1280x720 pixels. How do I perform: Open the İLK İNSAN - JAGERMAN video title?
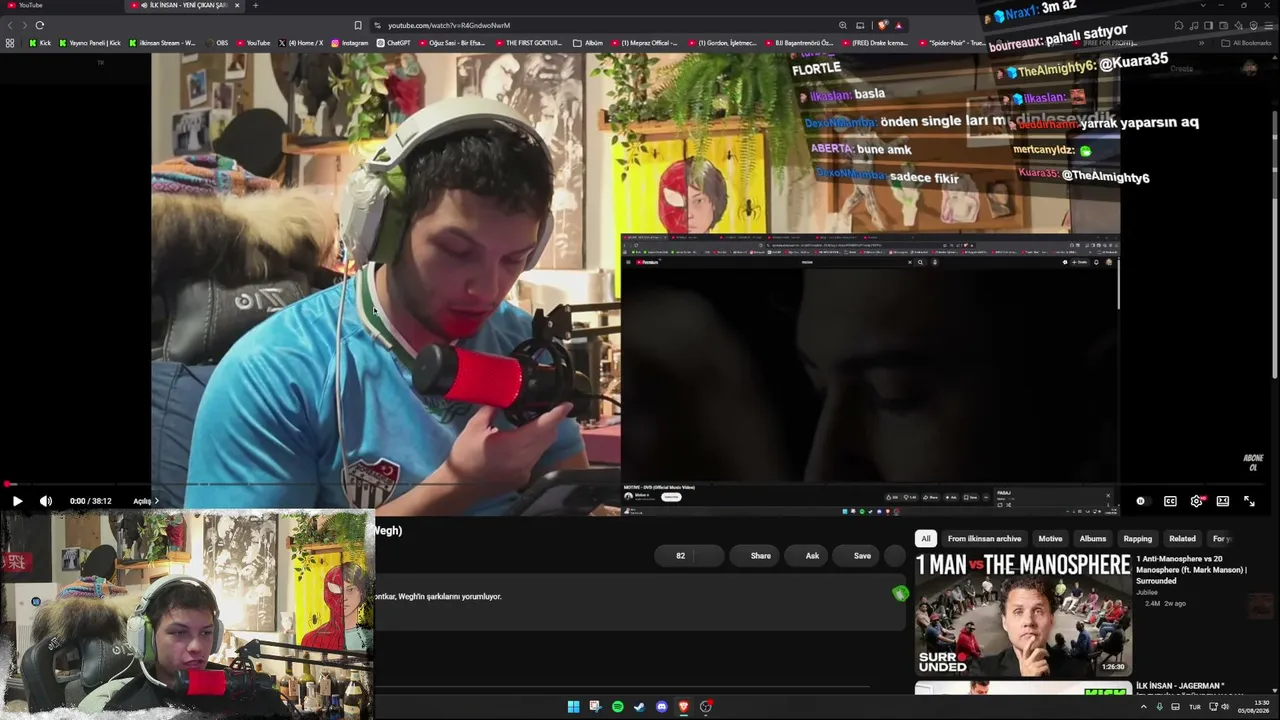1180,687
